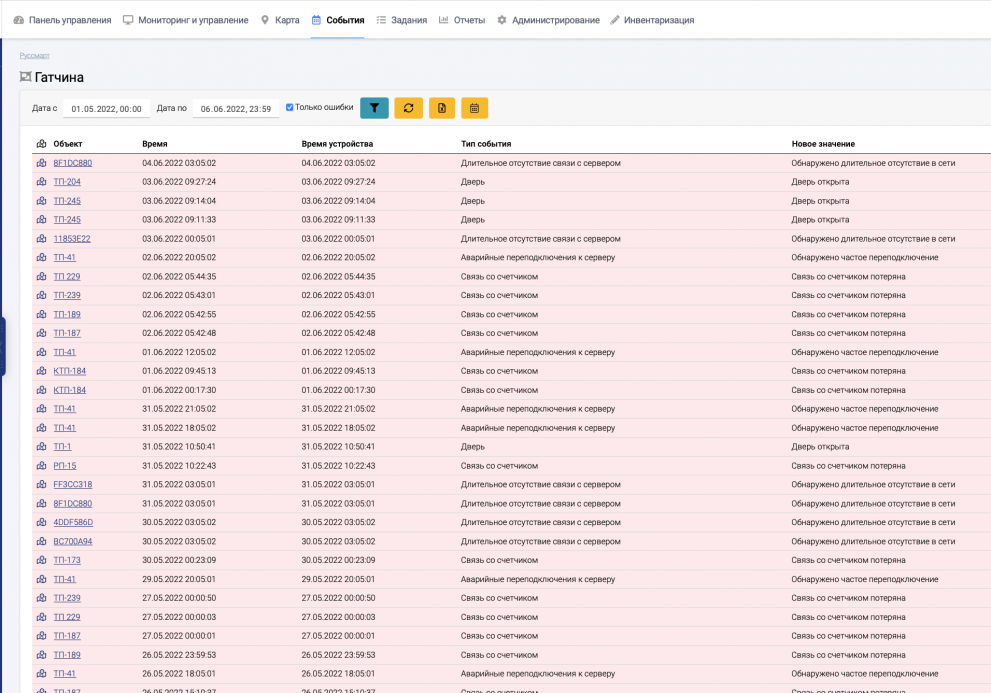Click the blue filter funnel button
This screenshot has width=991, height=693.
point(374,108)
